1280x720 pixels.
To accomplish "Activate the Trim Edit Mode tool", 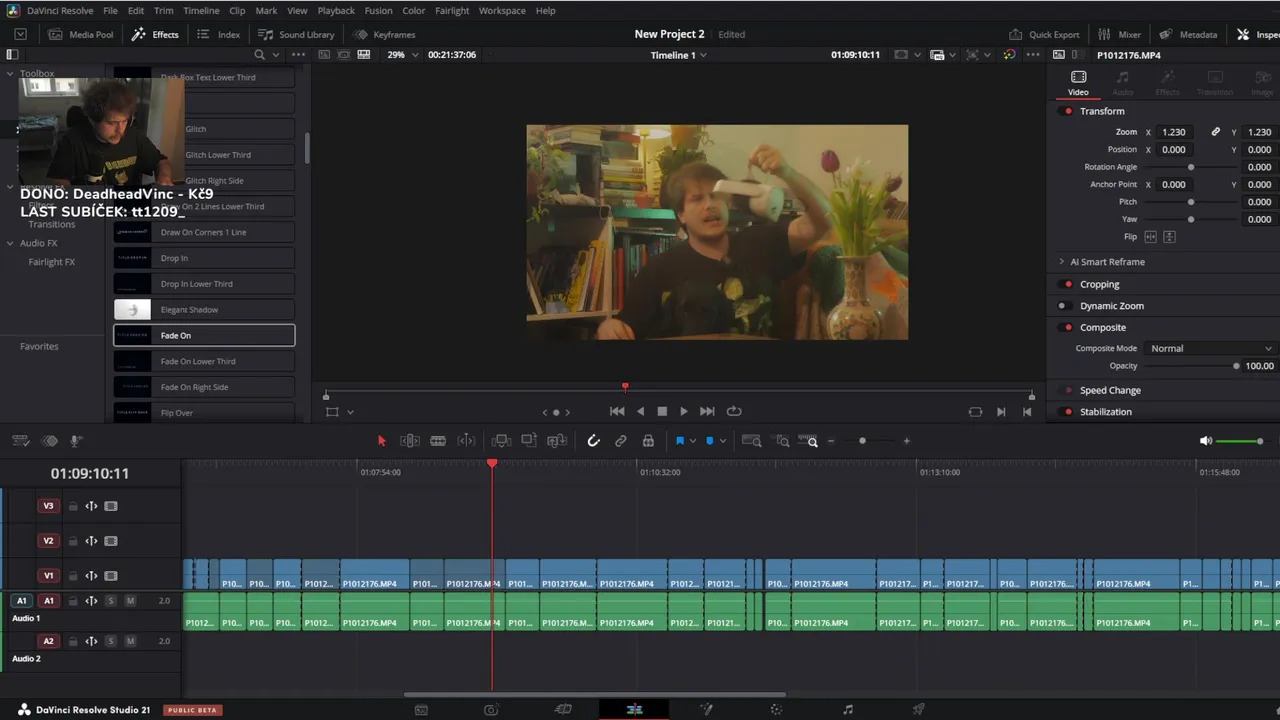I will pos(410,441).
